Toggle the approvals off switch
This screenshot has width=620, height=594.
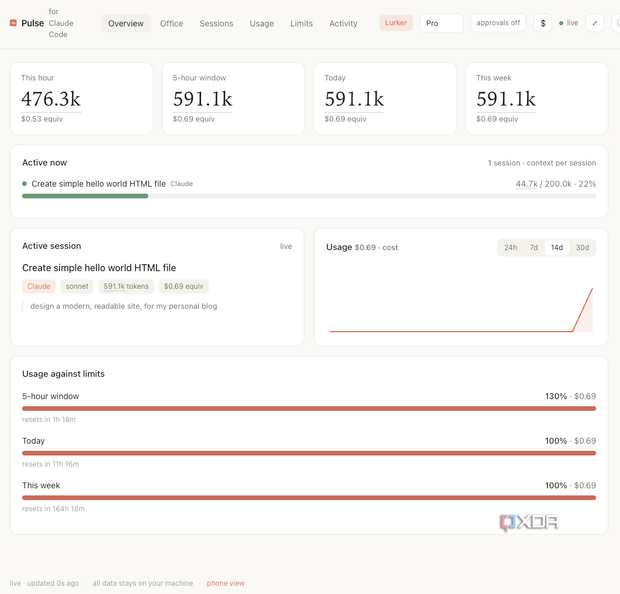(x=498, y=23)
